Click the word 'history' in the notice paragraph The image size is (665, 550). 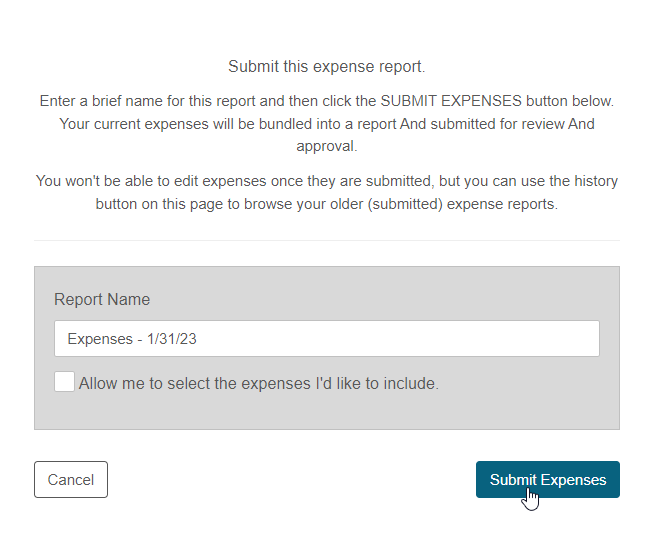tap(596, 181)
